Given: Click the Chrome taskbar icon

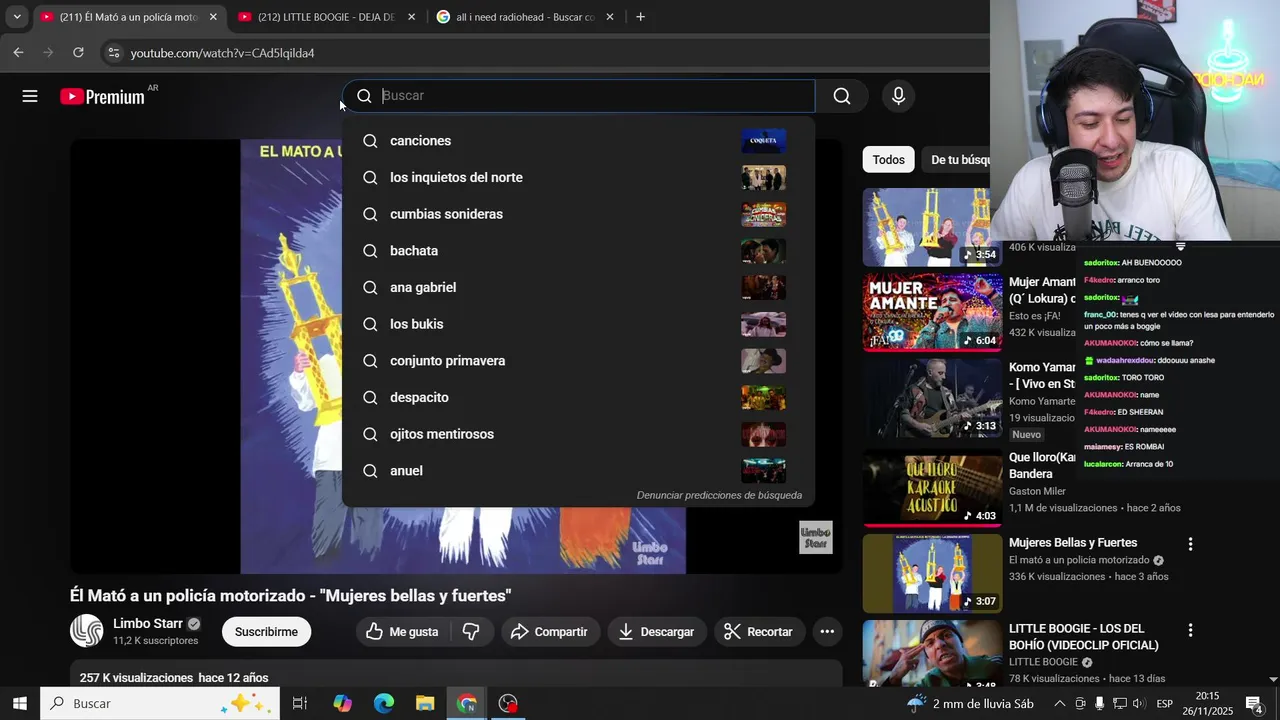Looking at the screenshot, I should [x=467, y=704].
